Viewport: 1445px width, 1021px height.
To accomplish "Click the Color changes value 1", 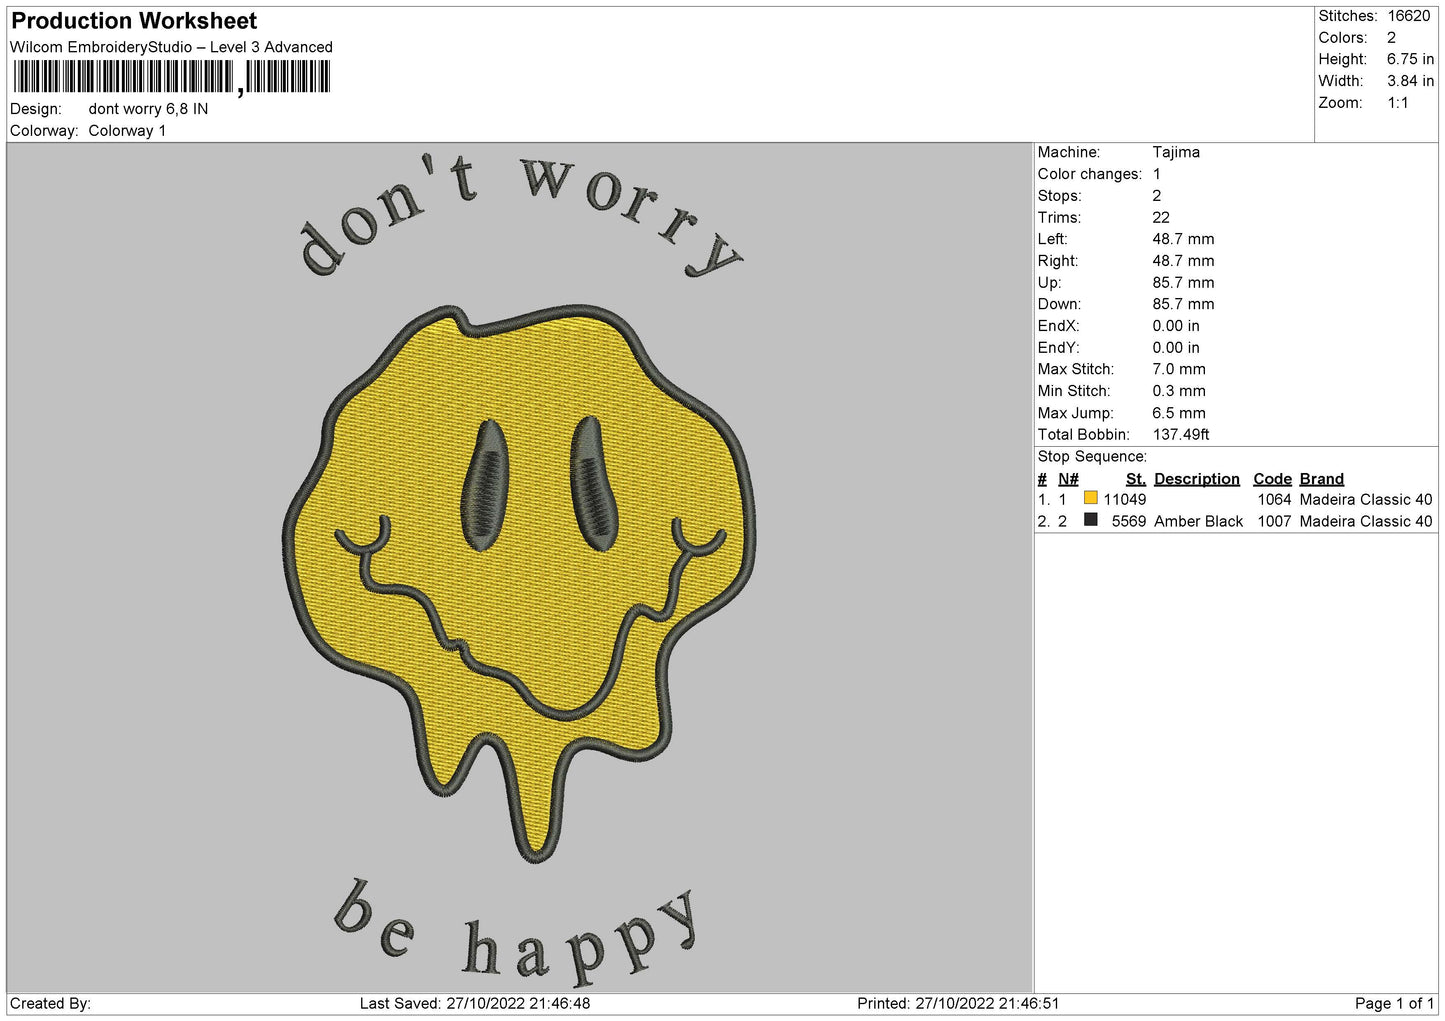I will pyautogui.click(x=1156, y=174).
